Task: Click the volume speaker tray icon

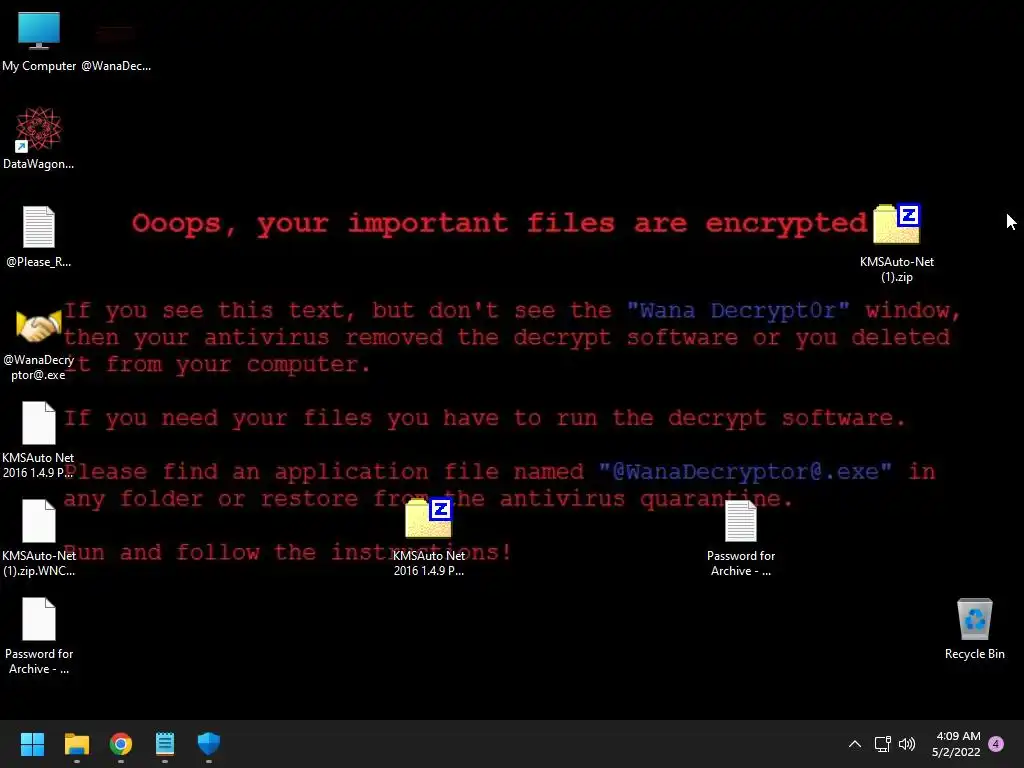Action: click(906, 744)
